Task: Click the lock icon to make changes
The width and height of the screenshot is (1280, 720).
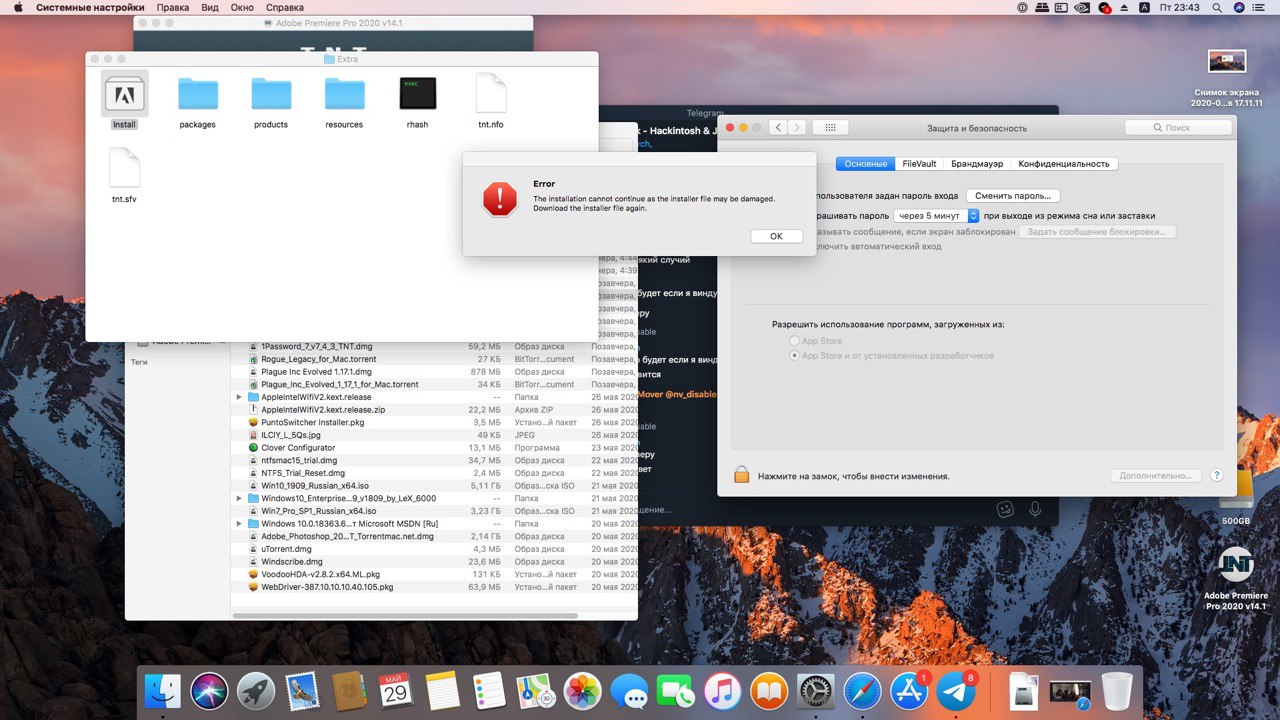Action: (x=741, y=475)
